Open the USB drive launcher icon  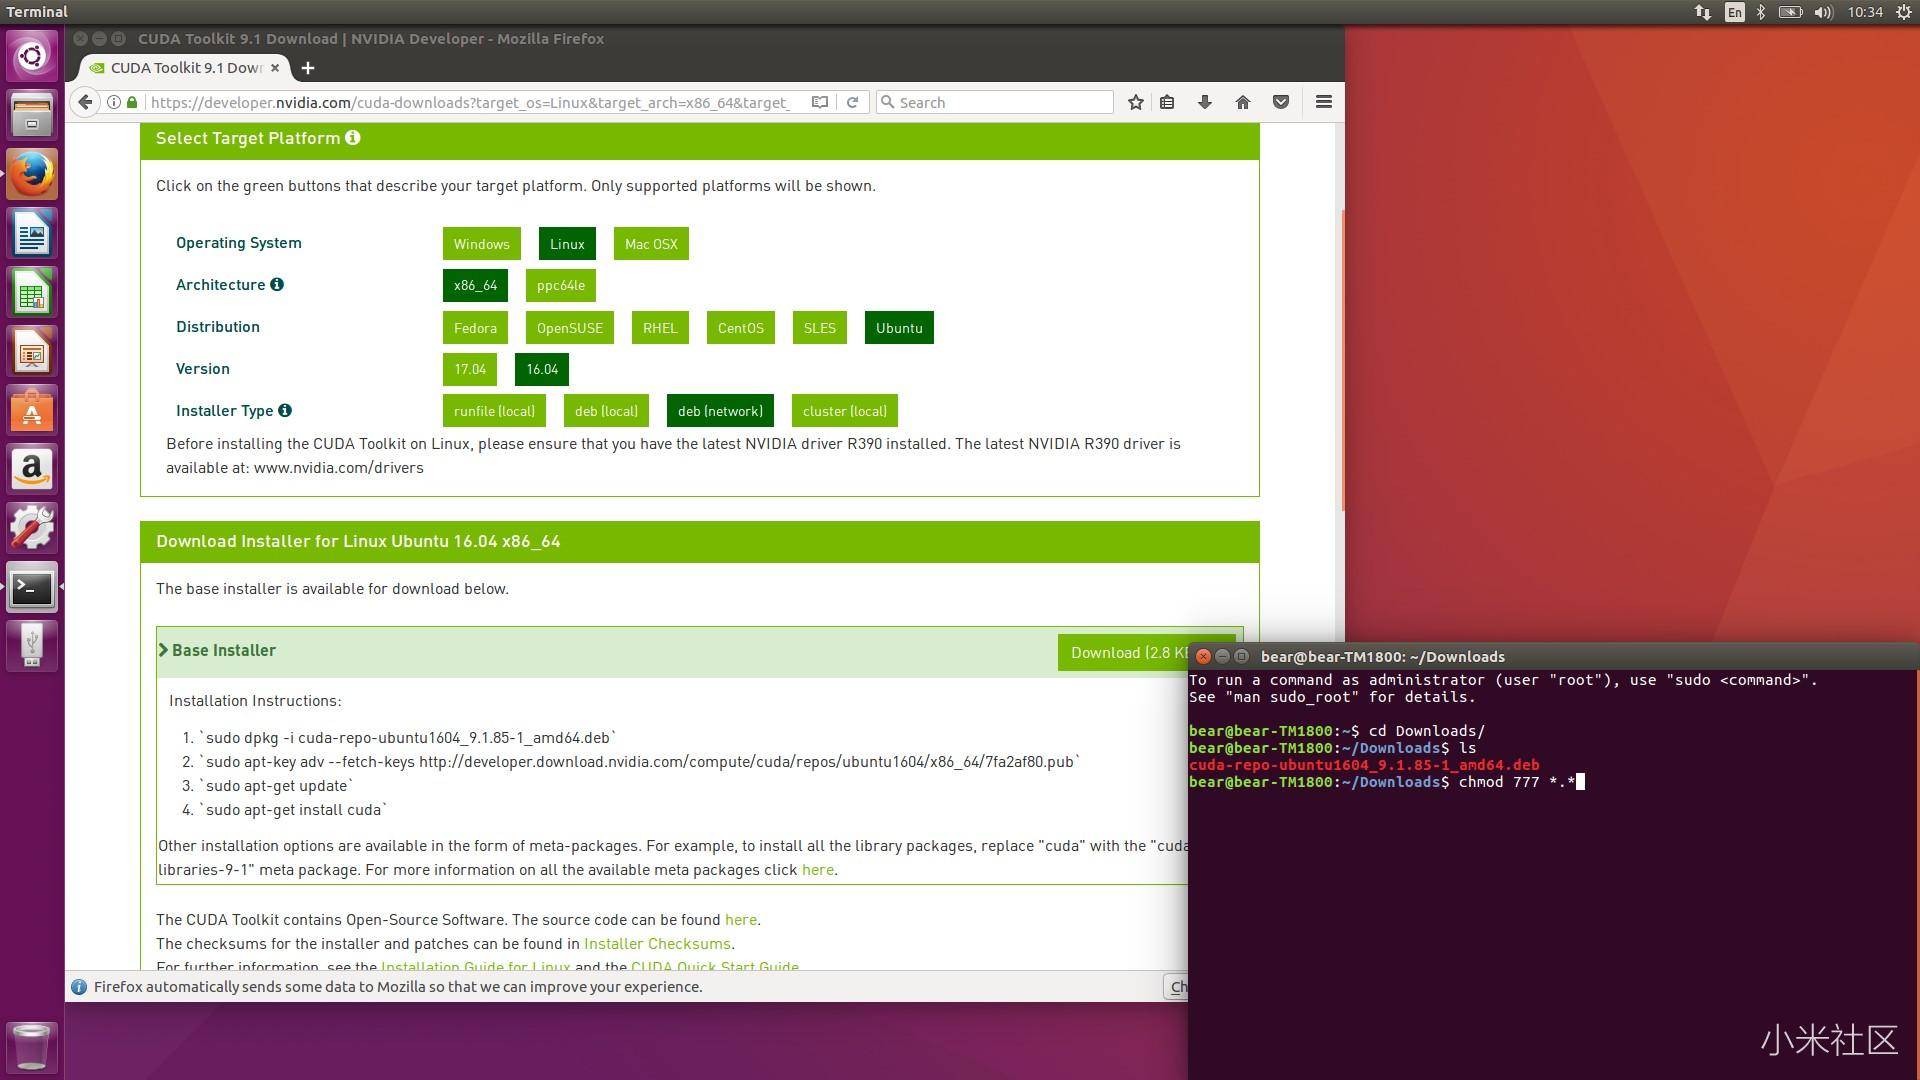click(x=32, y=646)
